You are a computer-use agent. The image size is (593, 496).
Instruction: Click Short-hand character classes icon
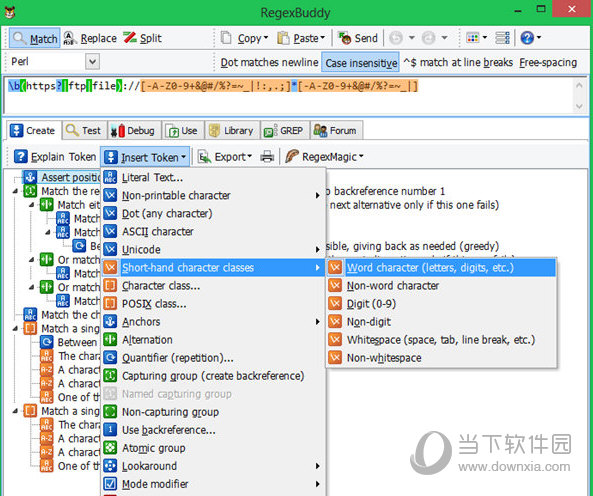click(x=110, y=268)
